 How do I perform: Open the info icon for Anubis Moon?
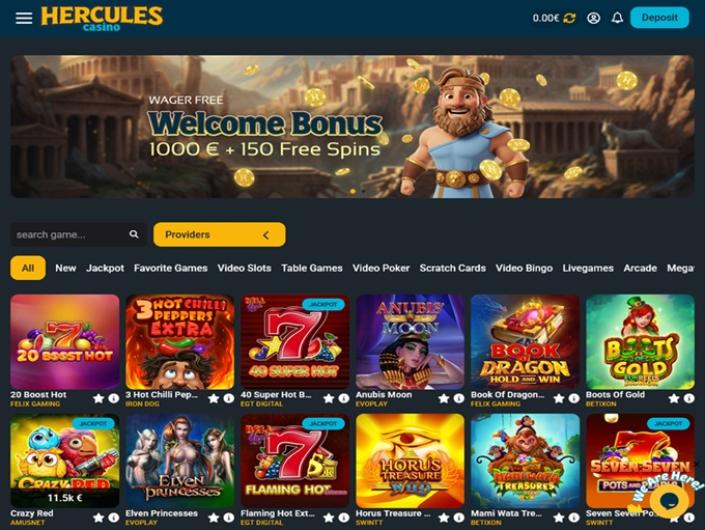[x=459, y=398]
